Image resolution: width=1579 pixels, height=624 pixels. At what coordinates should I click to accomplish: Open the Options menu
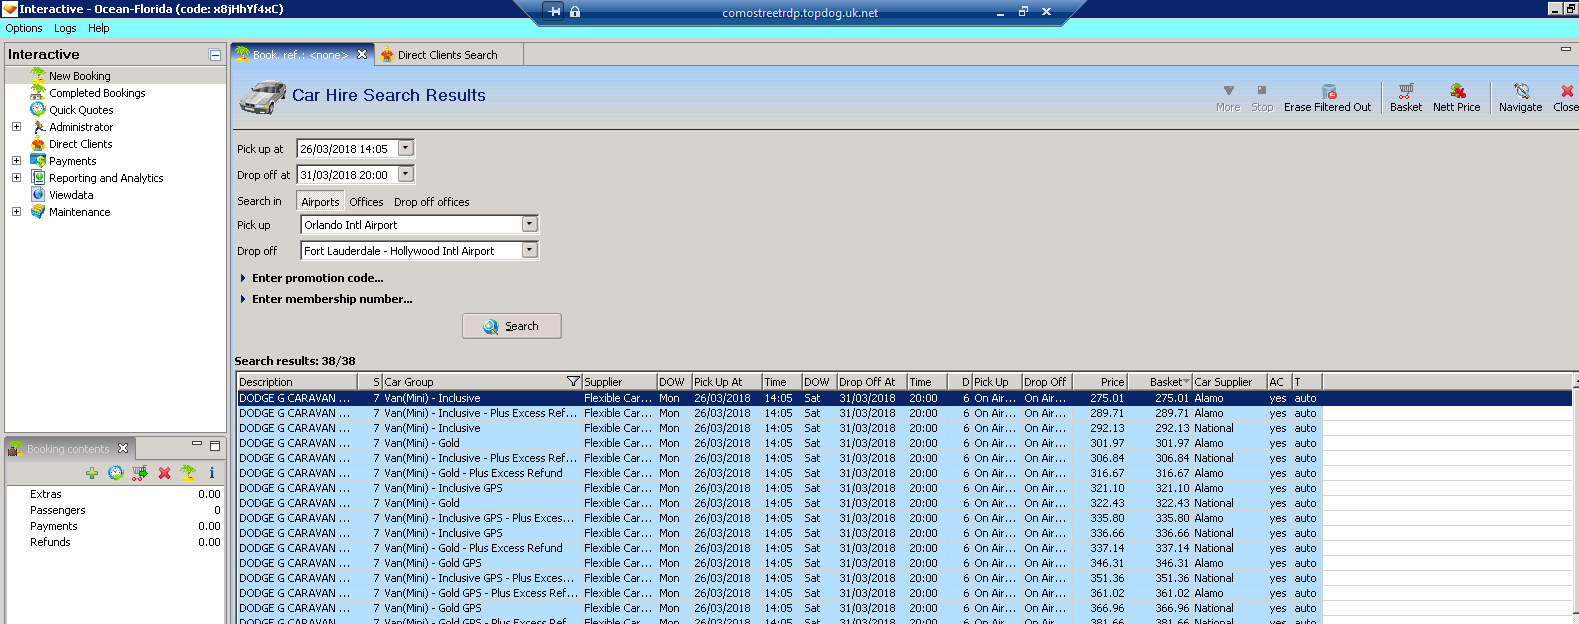[x=24, y=28]
